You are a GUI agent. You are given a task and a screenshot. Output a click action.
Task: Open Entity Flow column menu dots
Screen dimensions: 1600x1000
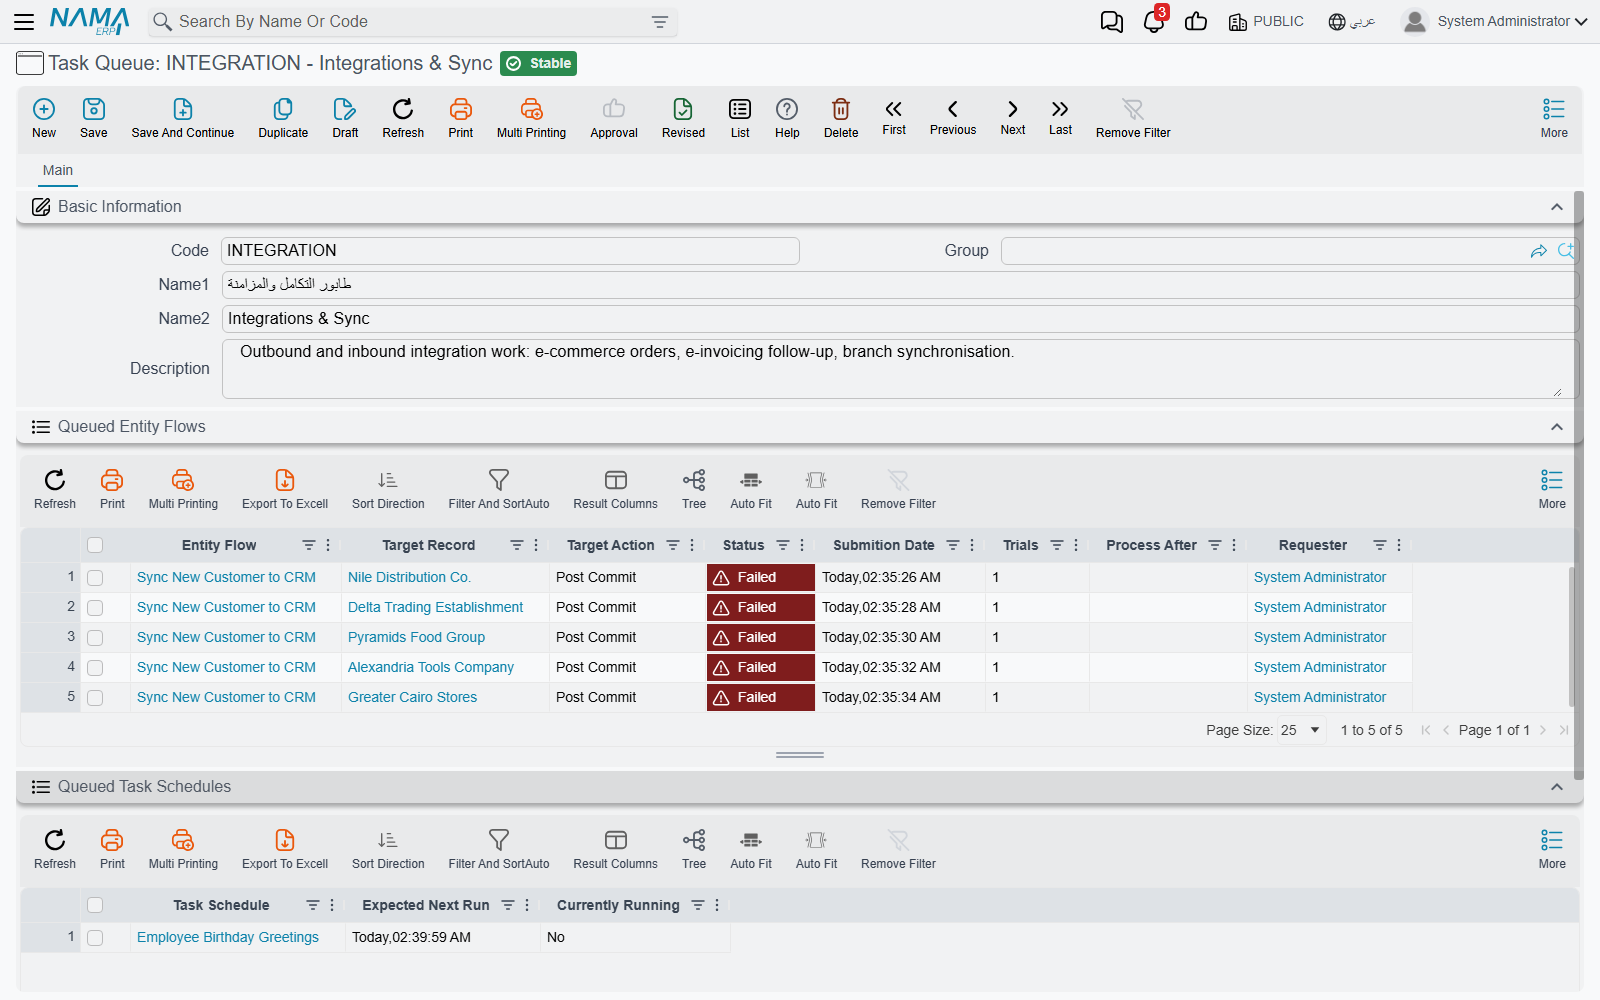pyautogui.click(x=328, y=545)
